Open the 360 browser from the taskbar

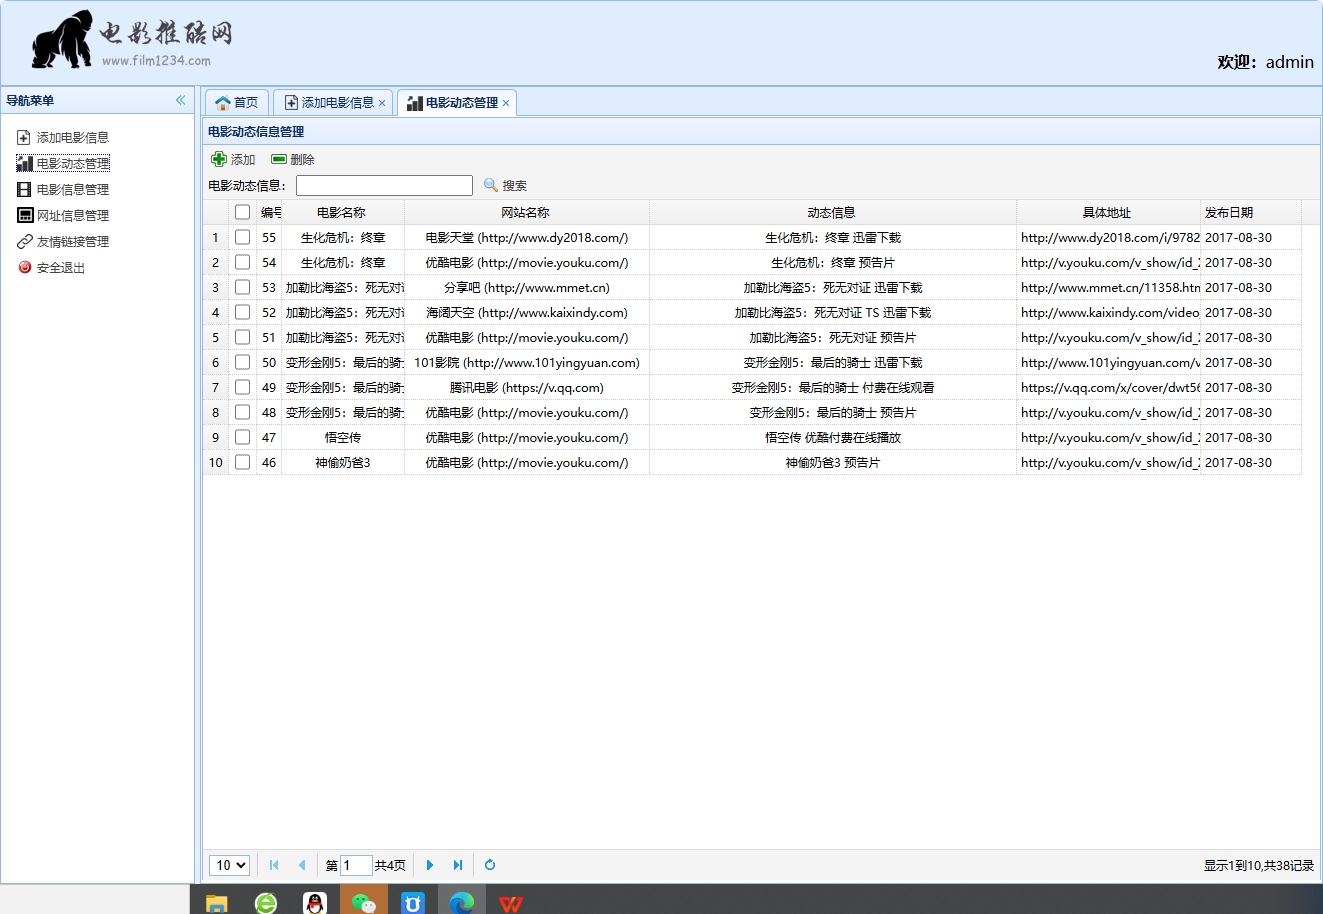pyautogui.click(x=266, y=902)
